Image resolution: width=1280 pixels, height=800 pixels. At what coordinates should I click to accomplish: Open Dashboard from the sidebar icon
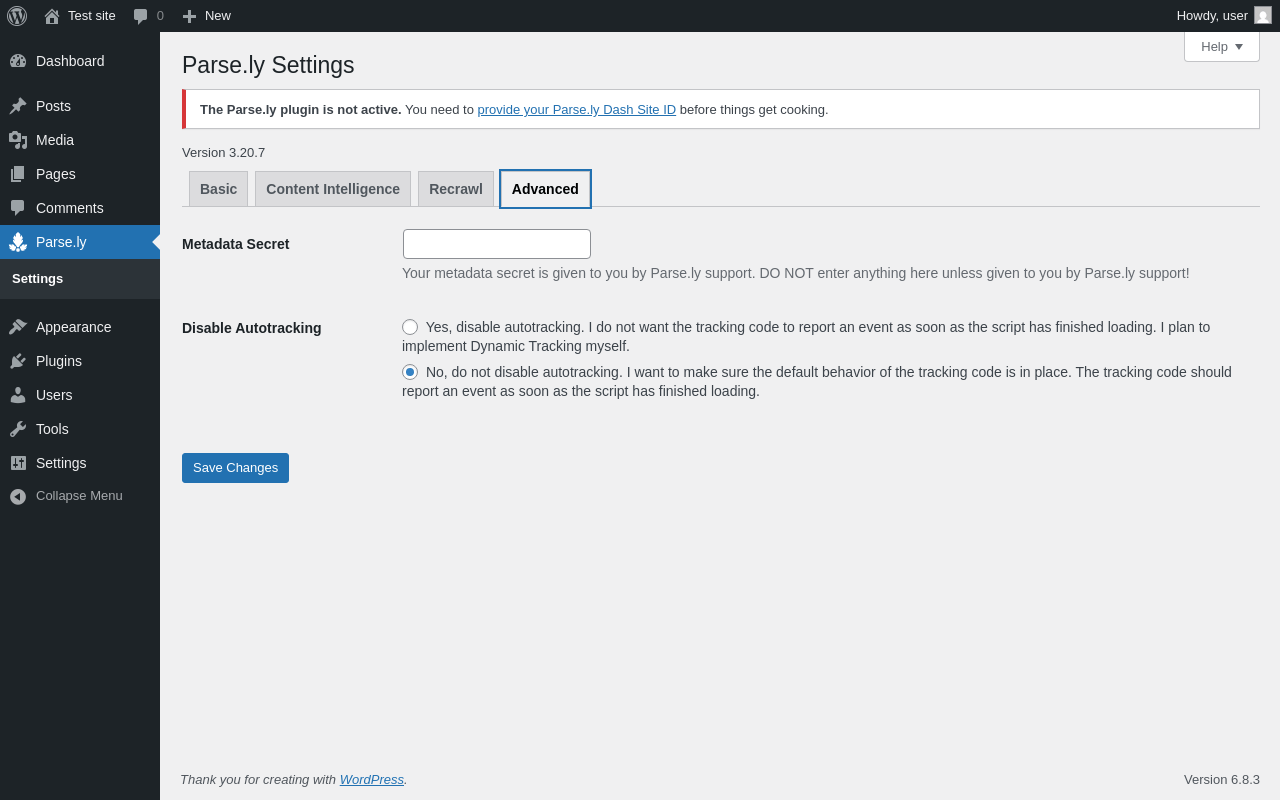(x=18, y=61)
